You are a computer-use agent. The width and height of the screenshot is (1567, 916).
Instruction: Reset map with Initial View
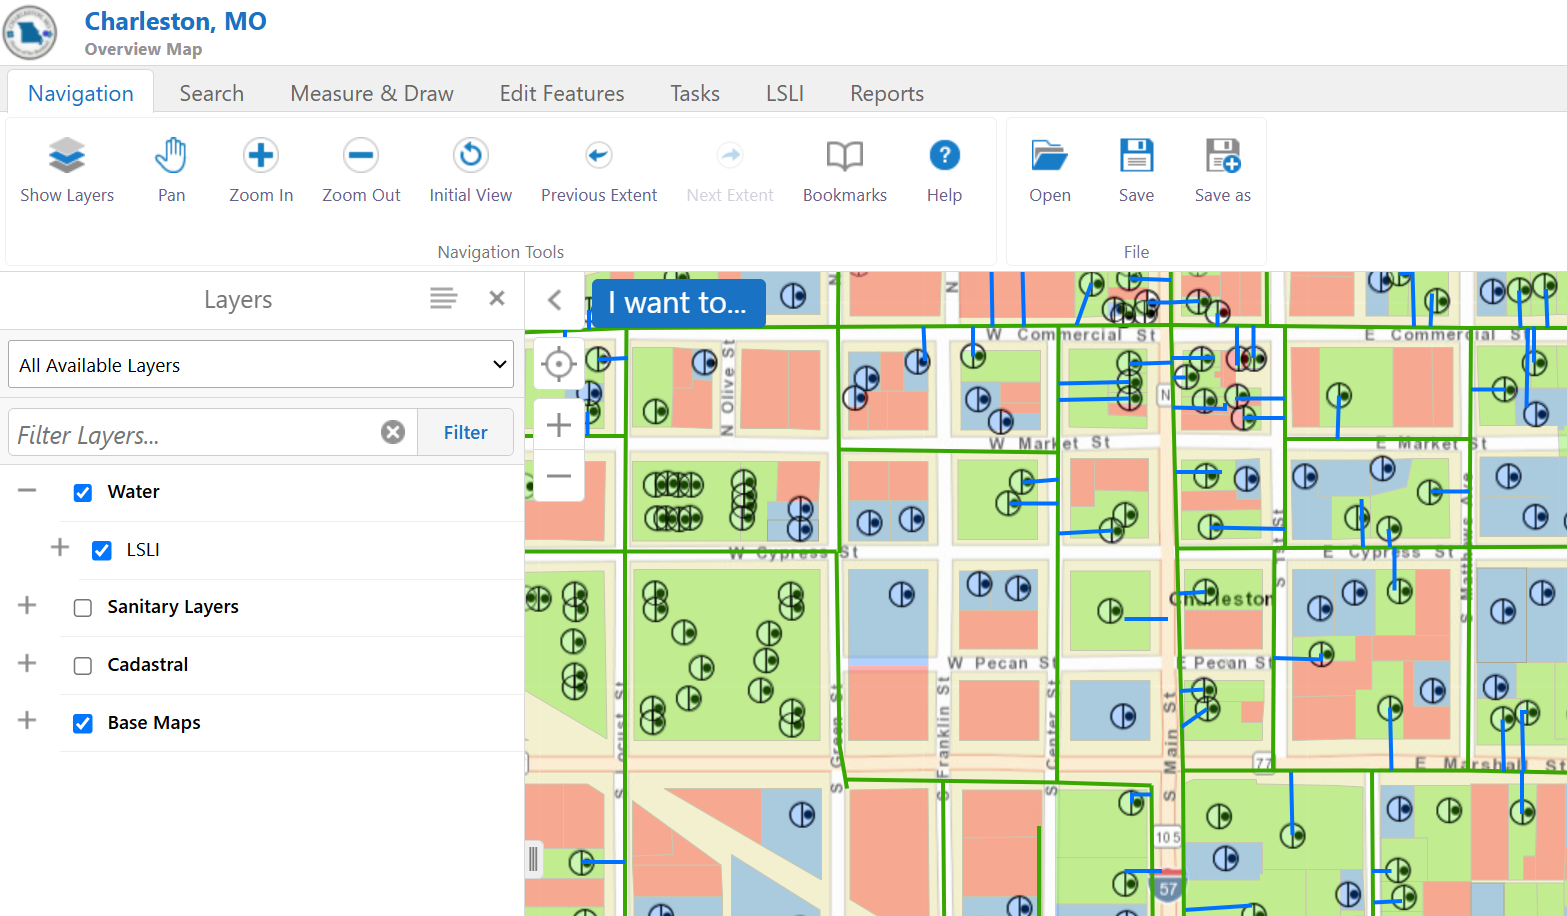(470, 157)
